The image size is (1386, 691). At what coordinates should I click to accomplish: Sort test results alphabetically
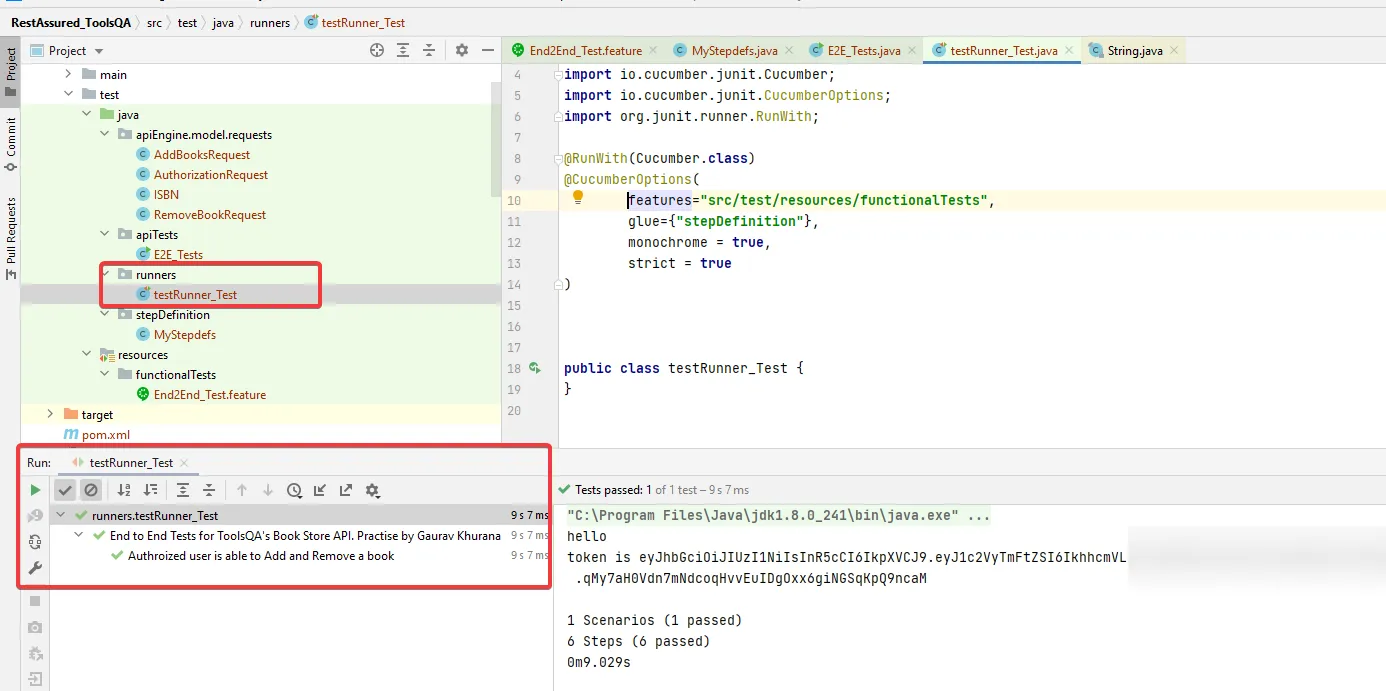124,490
